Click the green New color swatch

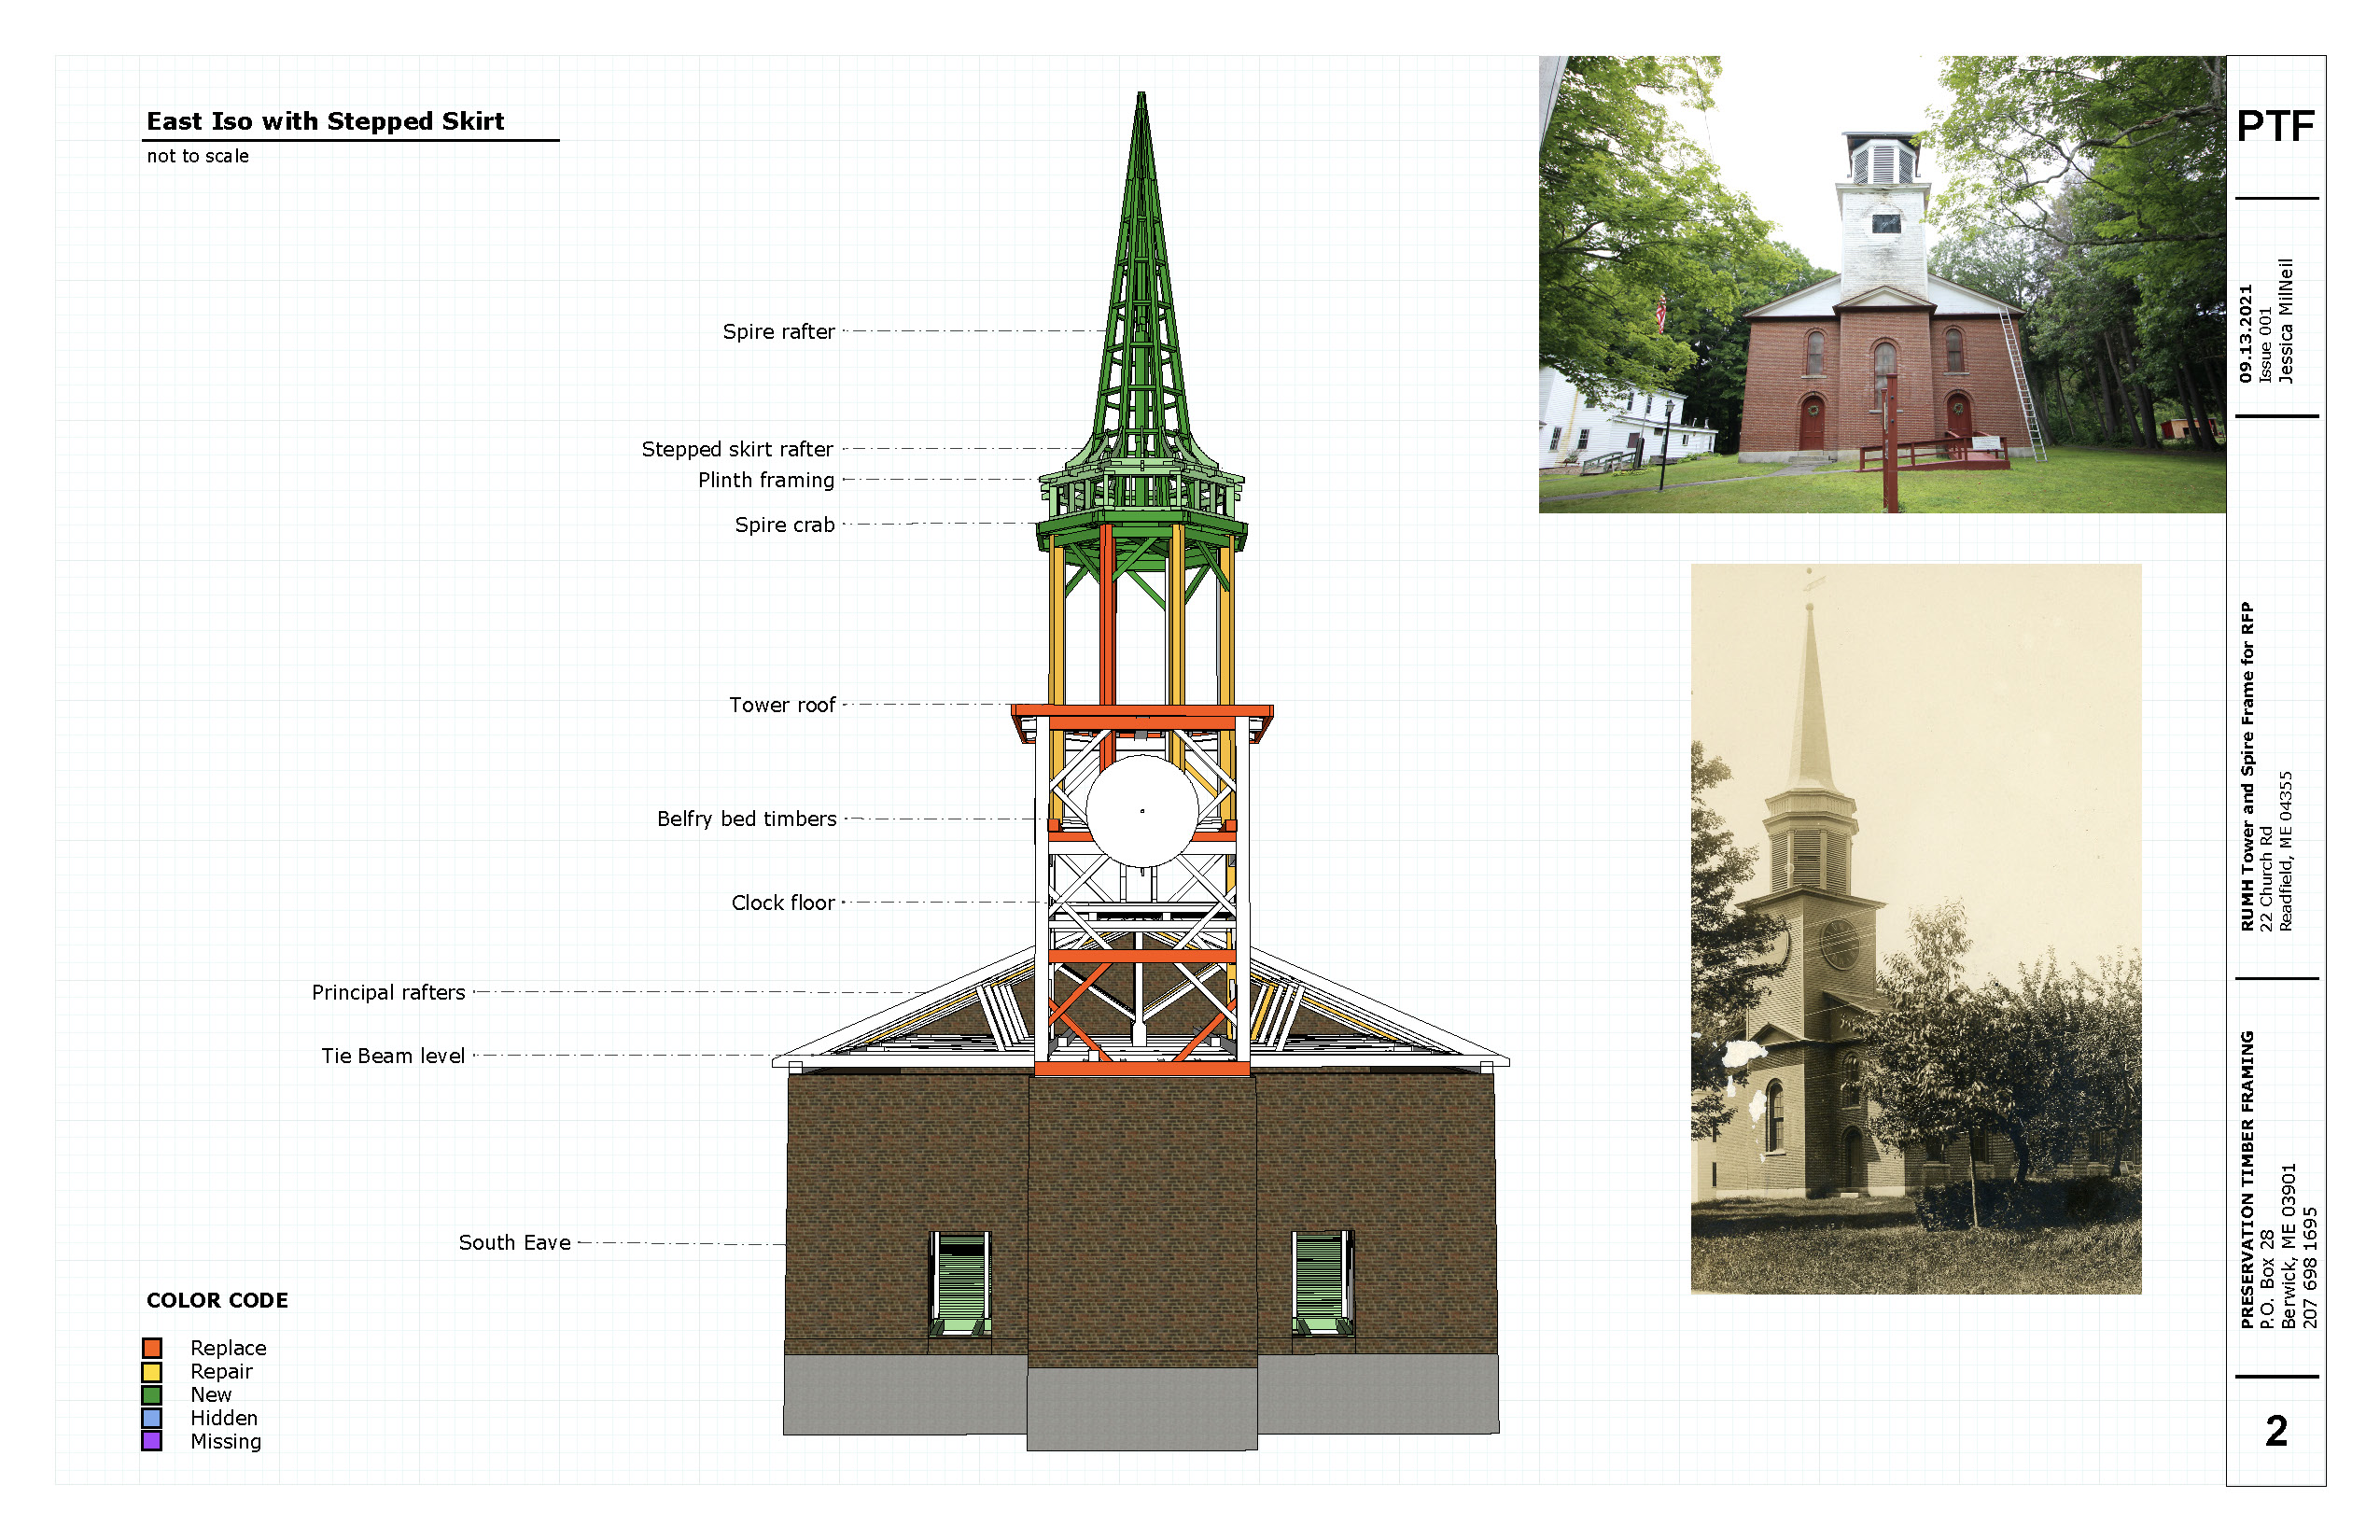(x=152, y=1395)
